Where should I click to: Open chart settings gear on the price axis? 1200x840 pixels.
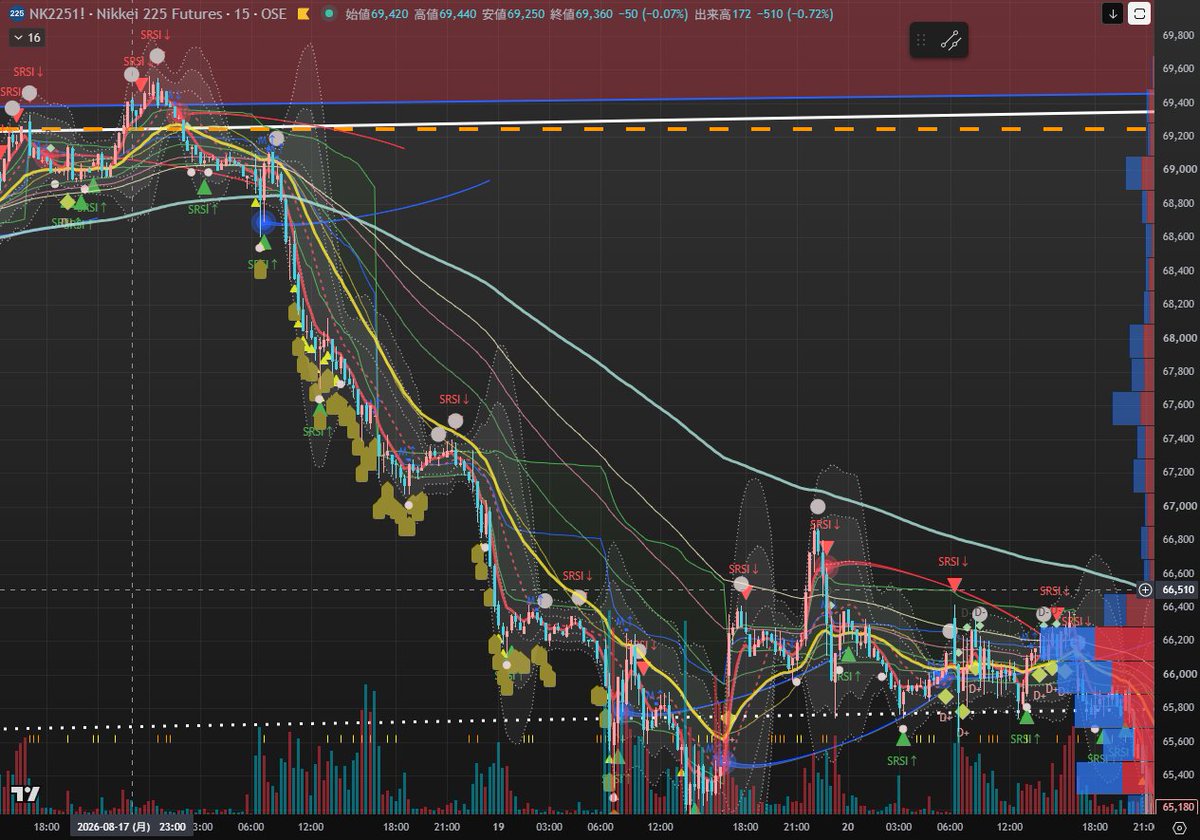pos(1178,828)
